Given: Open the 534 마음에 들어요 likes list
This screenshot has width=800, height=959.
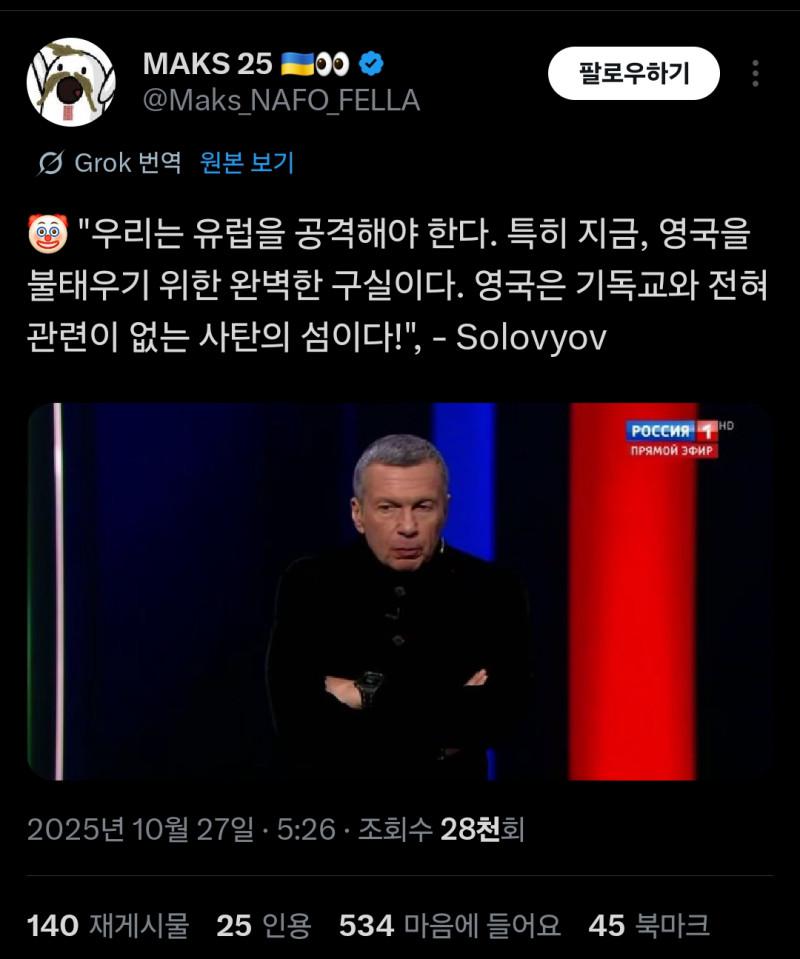Looking at the screenshot, I should pos(450,925).
